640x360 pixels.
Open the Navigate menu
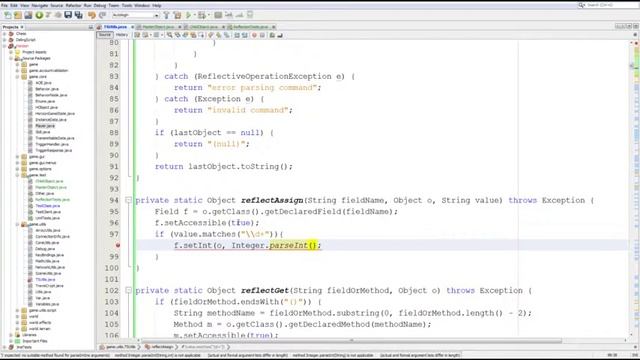click(x=40, y=5)
